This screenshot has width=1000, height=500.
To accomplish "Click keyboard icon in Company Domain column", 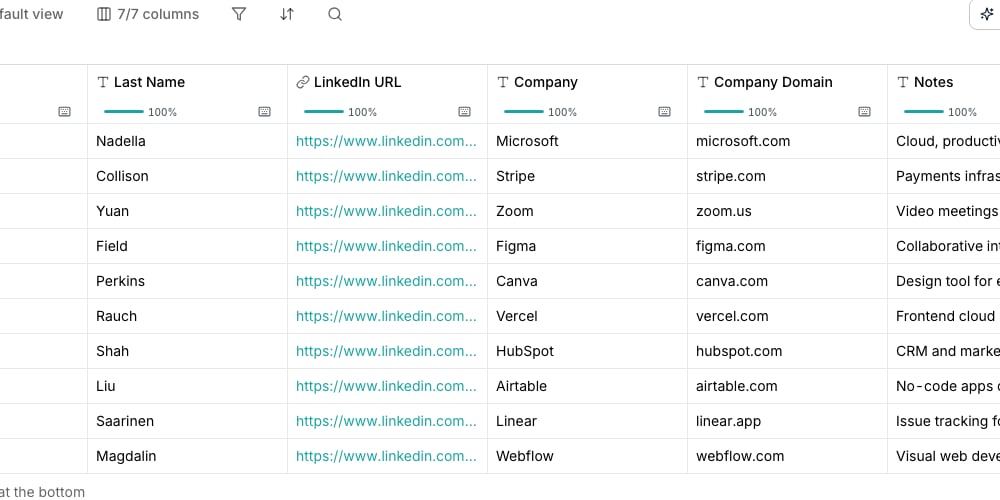I will coord(864,112).
